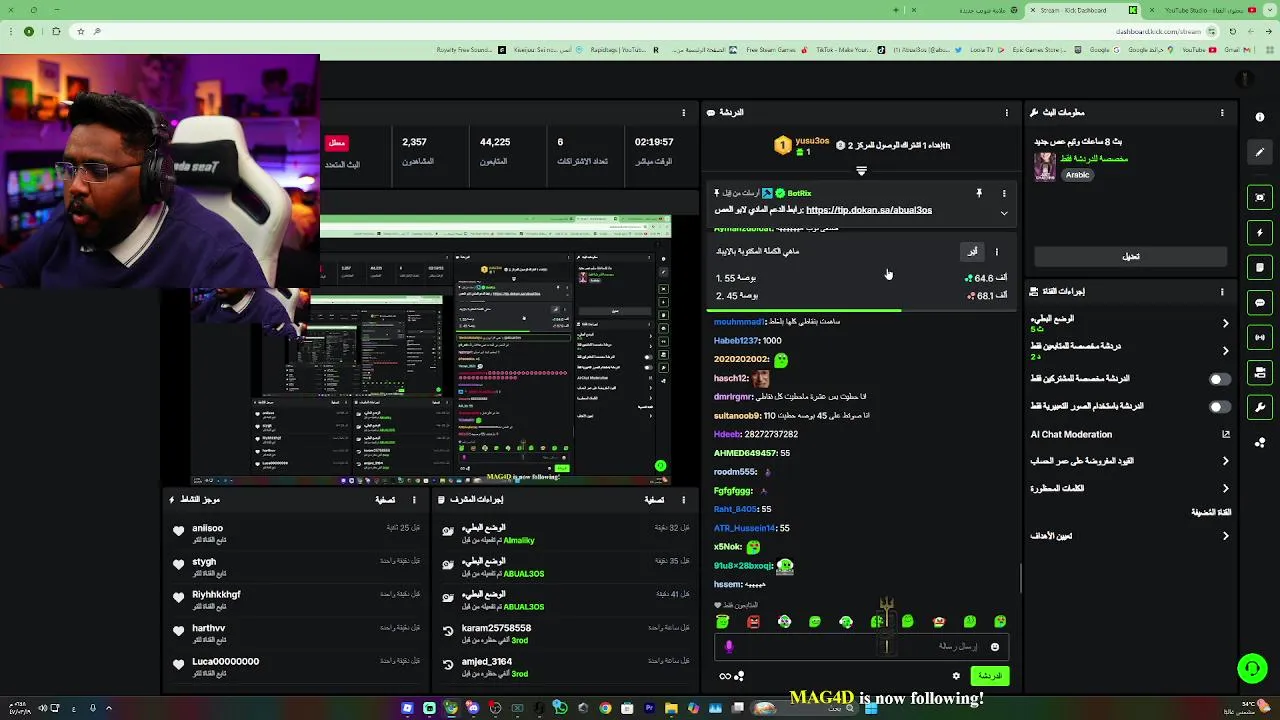Toggle the broadcast signal sidebar icon
The height and width of the screenshot is (720, 1280).
click(x=1260, y=337)
